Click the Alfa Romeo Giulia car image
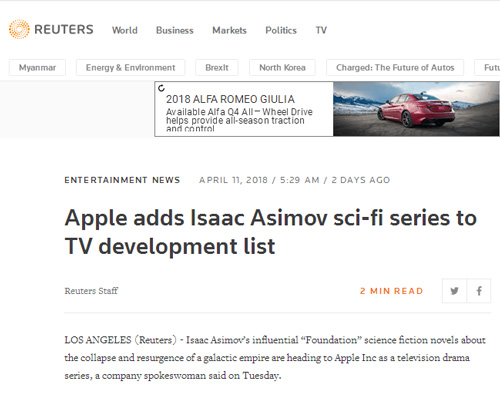The image size is (500, 393). coord(416,109)
